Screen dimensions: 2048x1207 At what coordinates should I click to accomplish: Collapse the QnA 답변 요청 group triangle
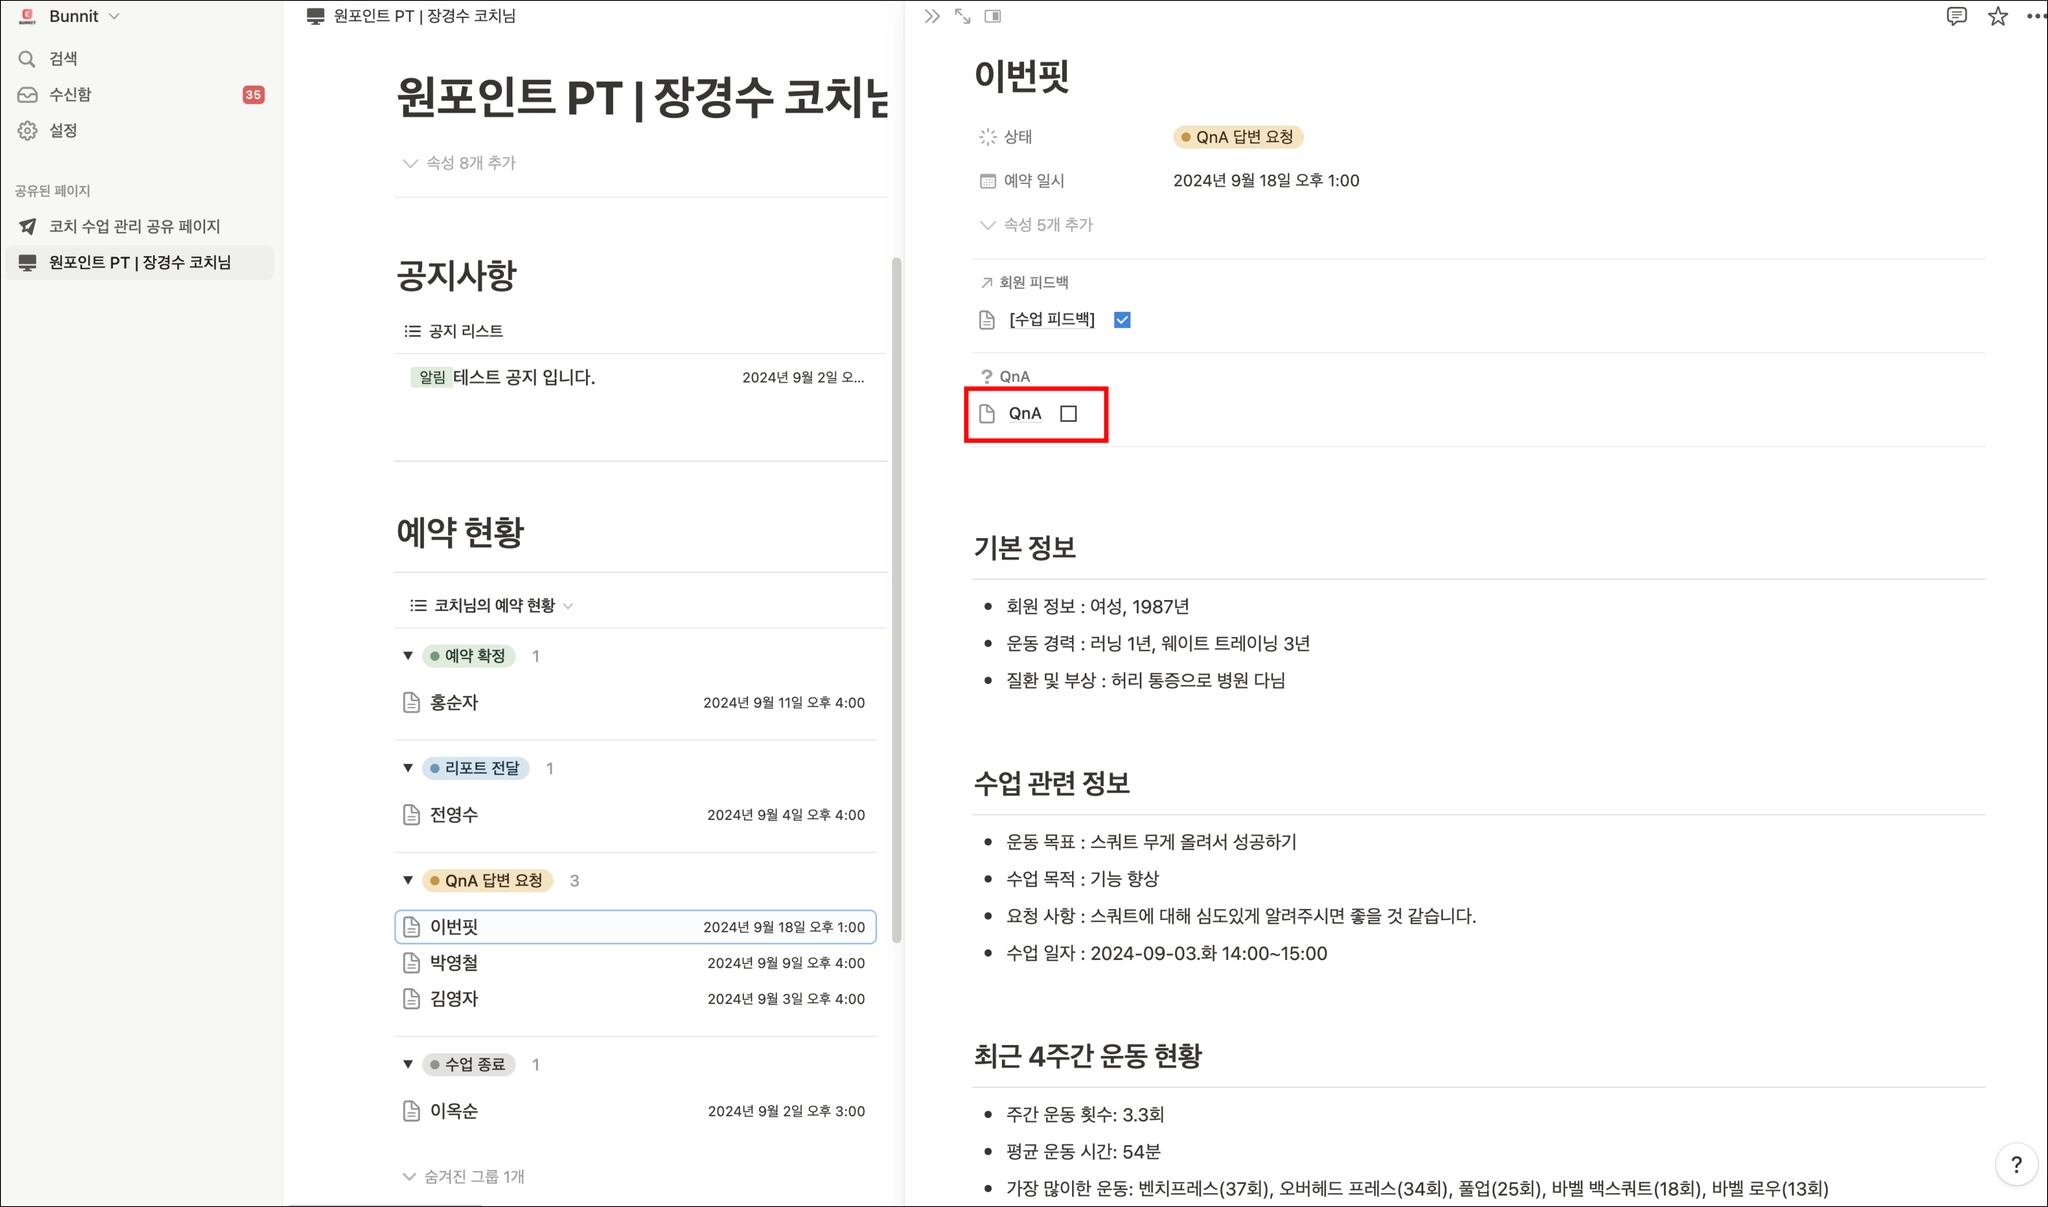coord(408,880)
